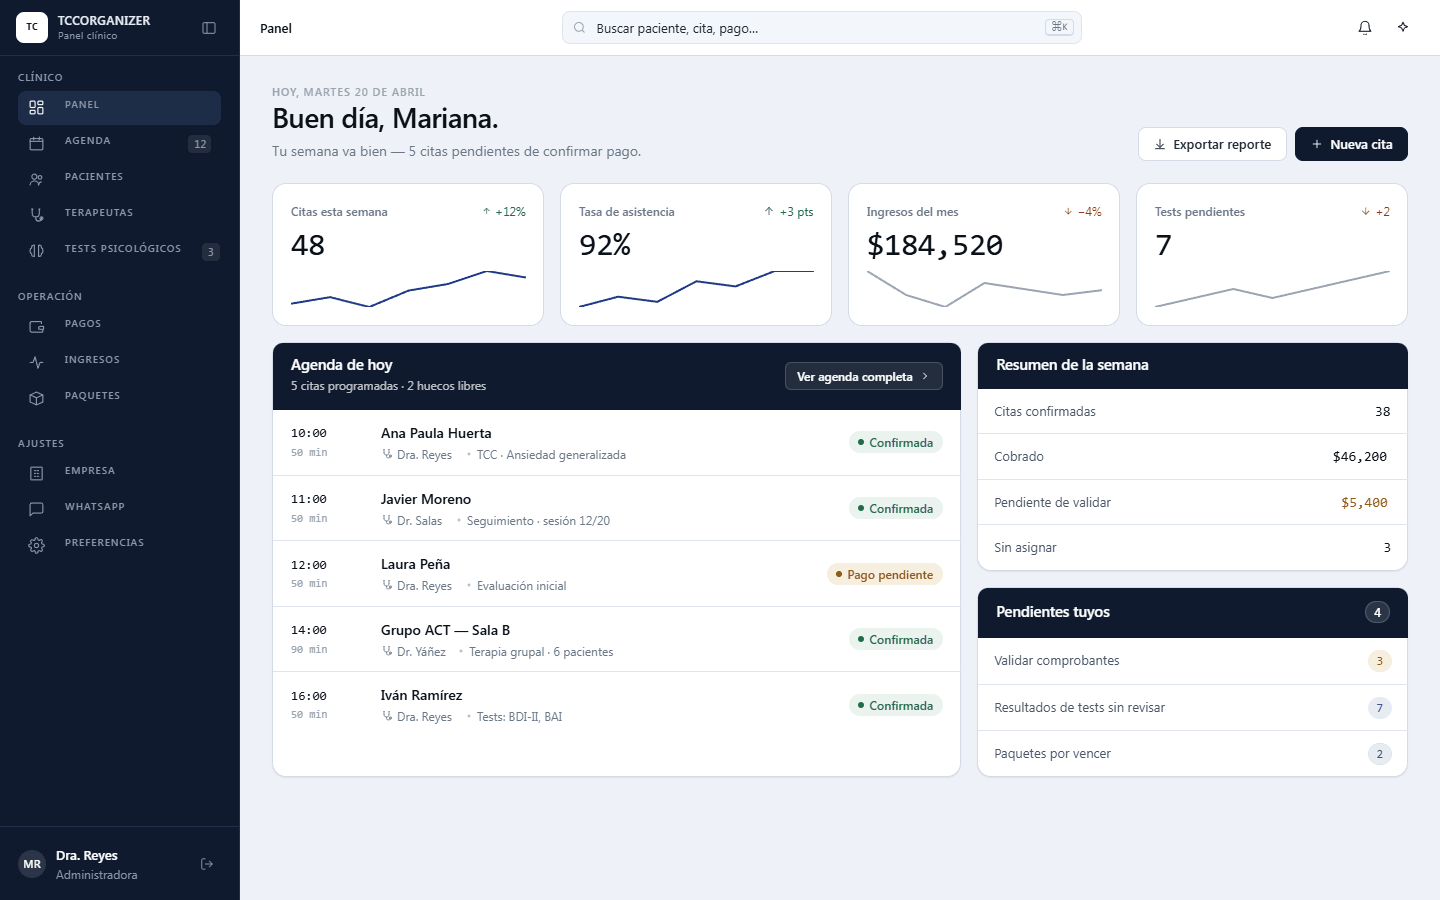Click the plus icon on Nueva cita
The image size is (1440, 900).
tap(1317, 145)
